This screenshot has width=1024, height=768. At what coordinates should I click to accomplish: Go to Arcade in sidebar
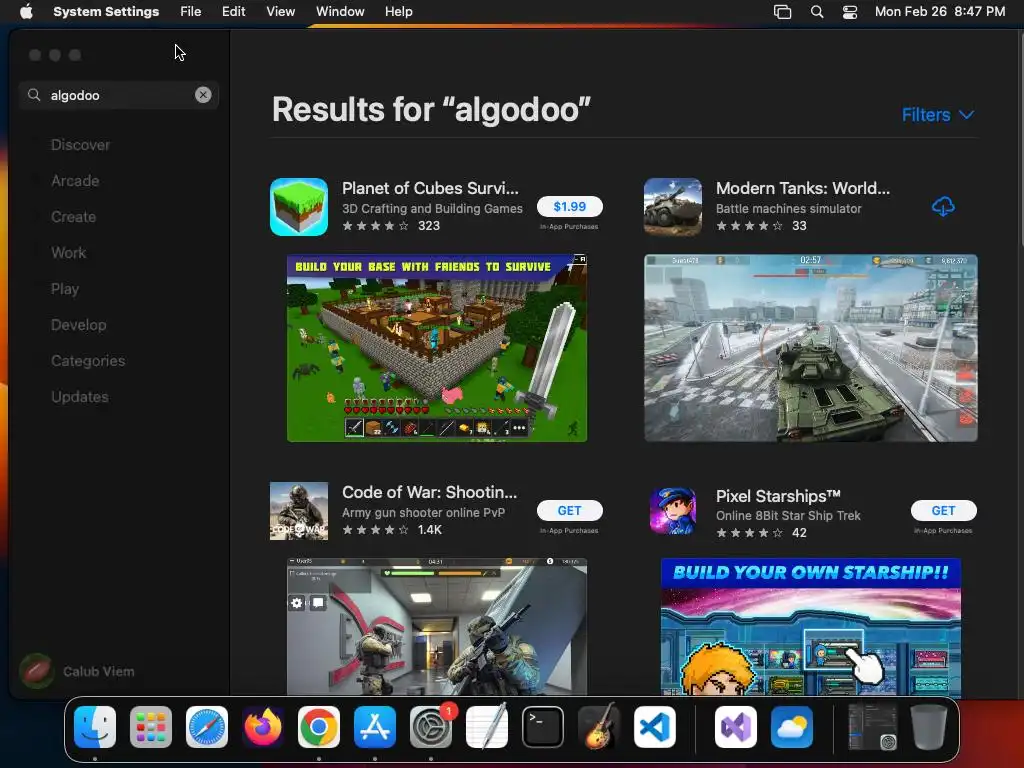click(75, 181)
